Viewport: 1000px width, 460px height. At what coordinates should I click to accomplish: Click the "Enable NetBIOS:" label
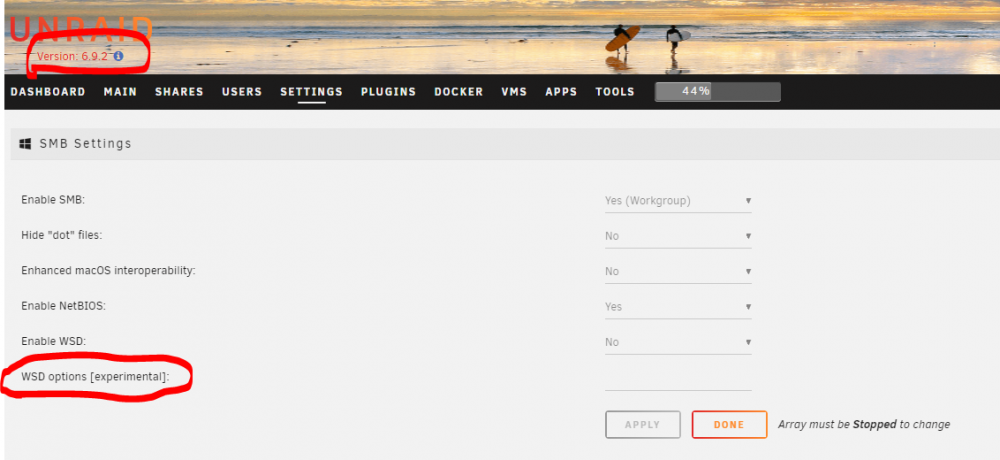tap(63, 306)
